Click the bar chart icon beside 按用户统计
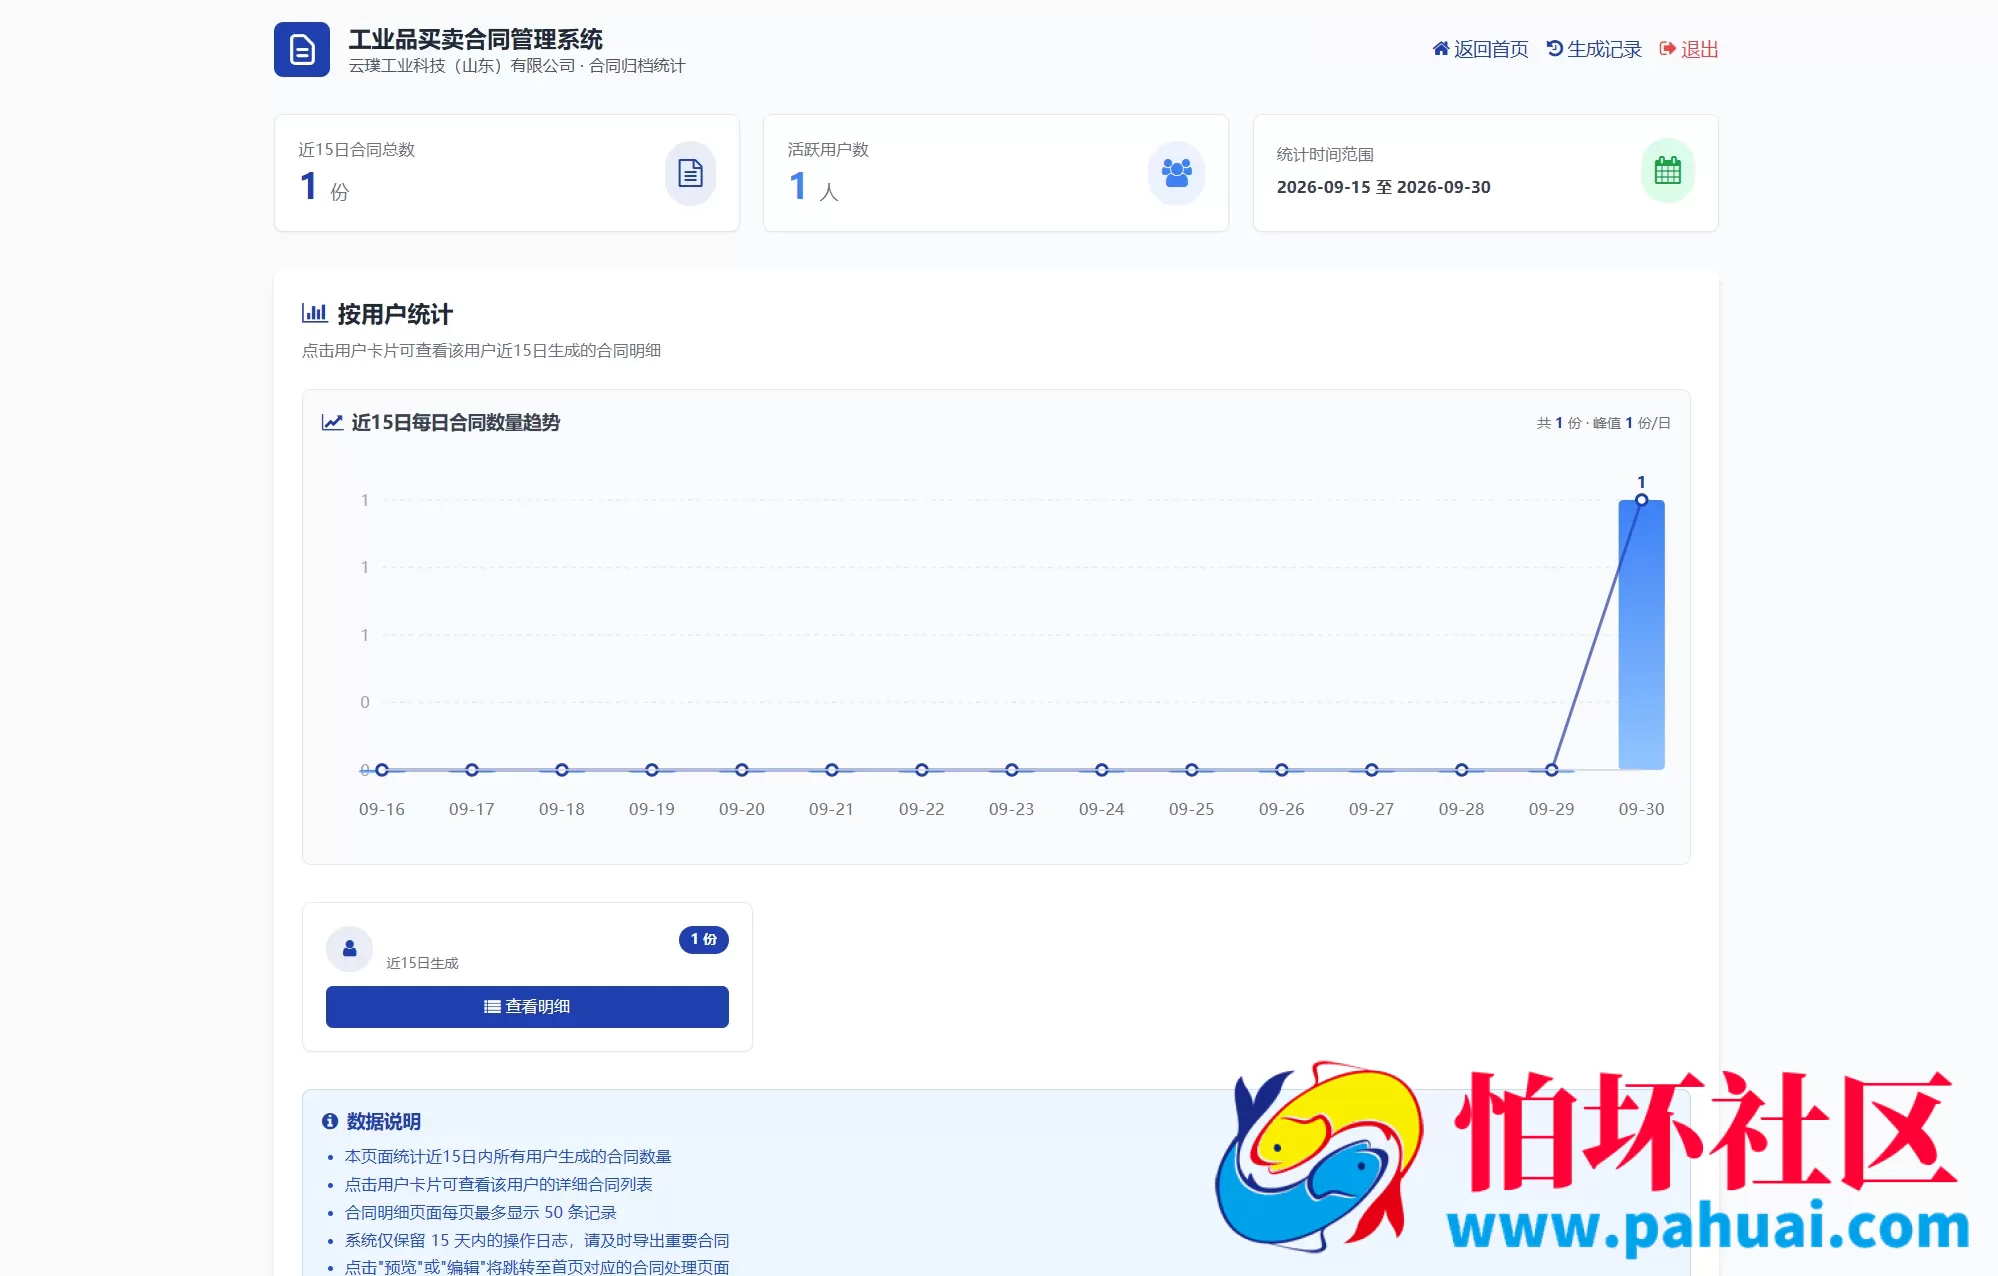1998x1276 pixels. 314,313
